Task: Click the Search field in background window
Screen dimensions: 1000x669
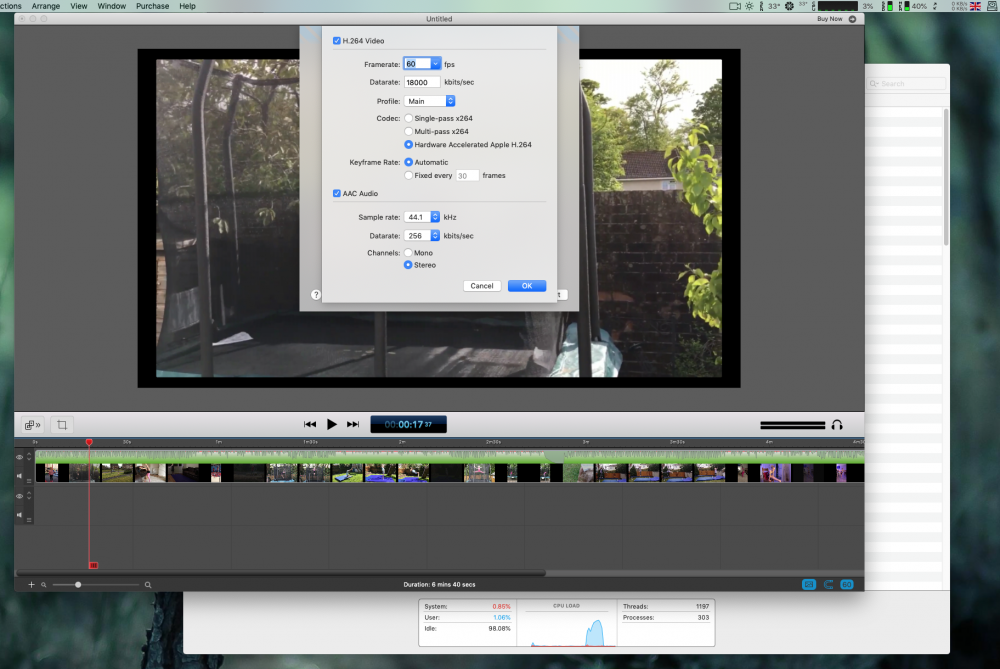Action: pos(906,84)
